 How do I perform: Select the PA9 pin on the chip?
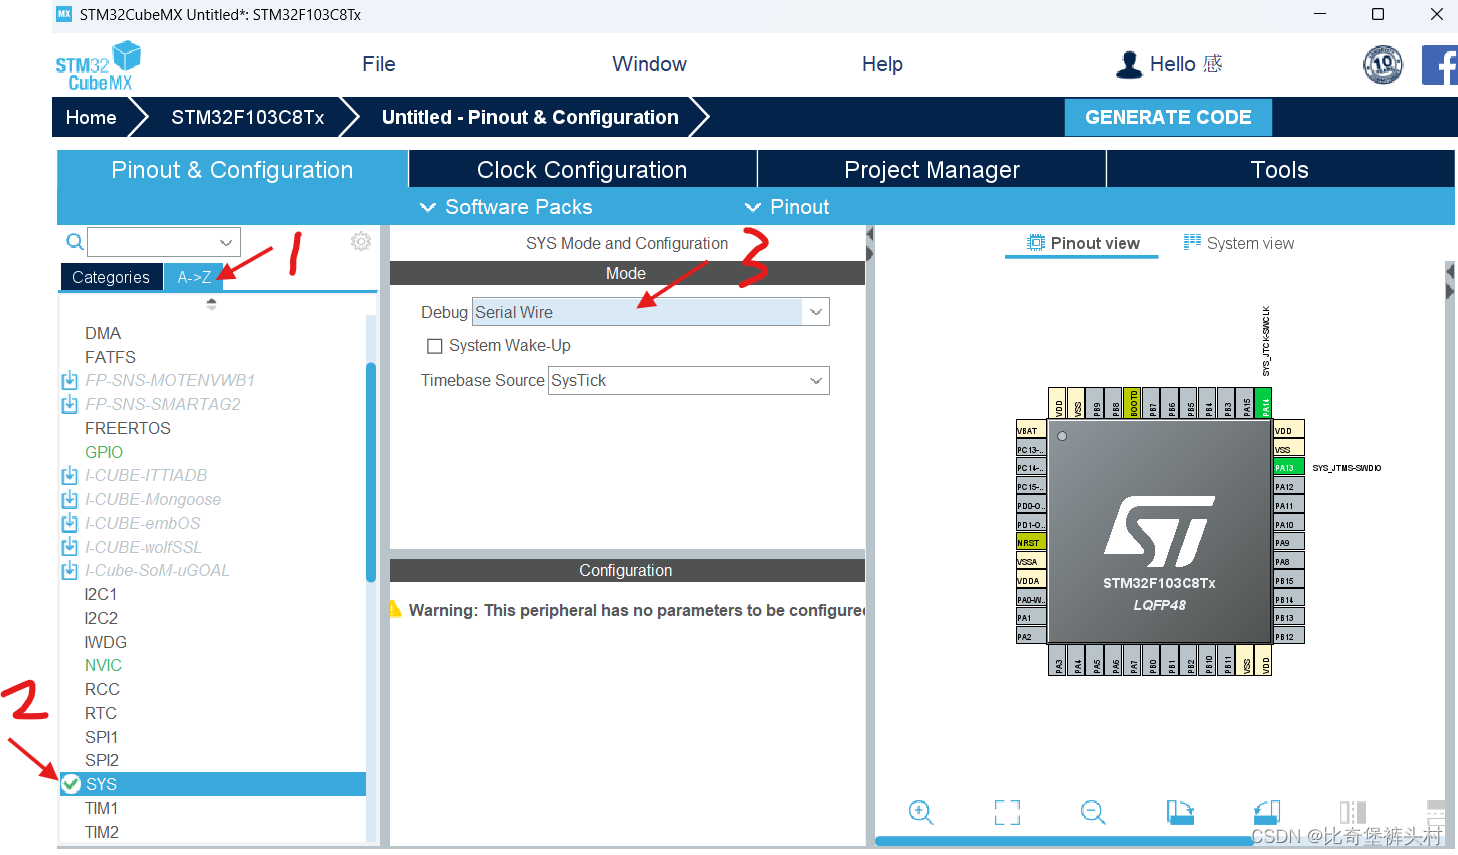[x=1288, y=543]
